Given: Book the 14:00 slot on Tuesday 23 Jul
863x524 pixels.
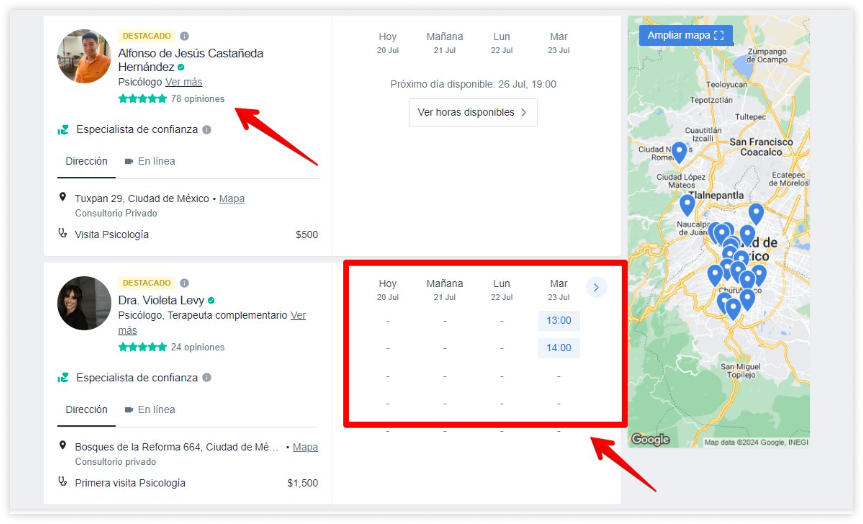Looking at the screenshot, I should click(559, 348).
